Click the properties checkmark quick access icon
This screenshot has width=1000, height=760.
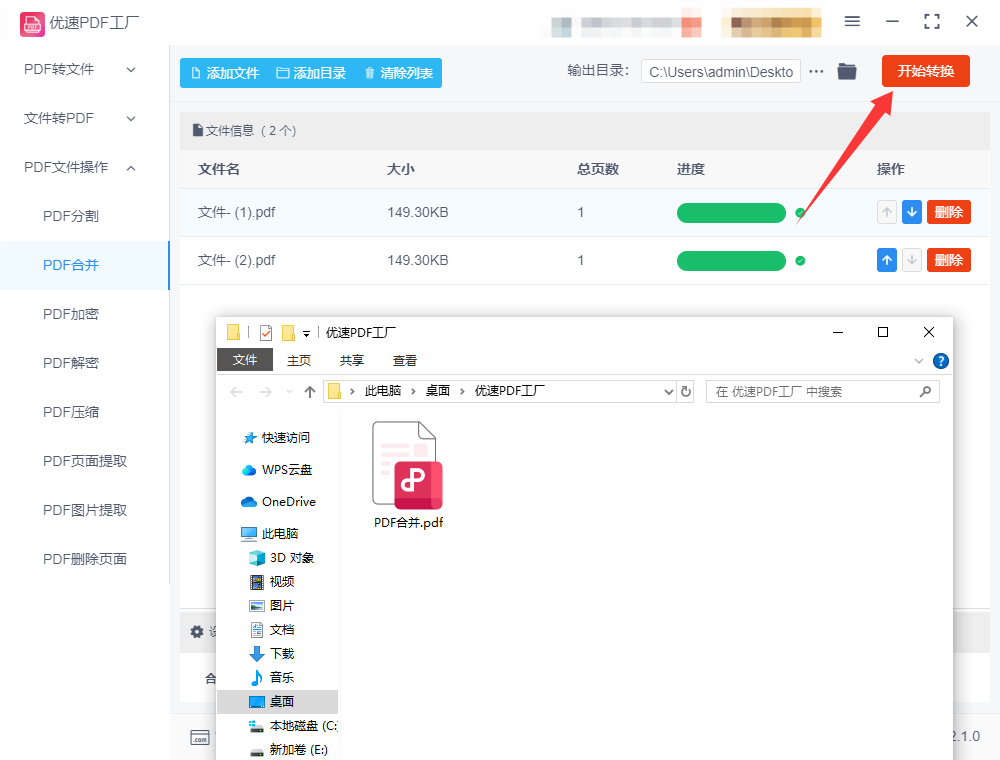coord(266,333)
